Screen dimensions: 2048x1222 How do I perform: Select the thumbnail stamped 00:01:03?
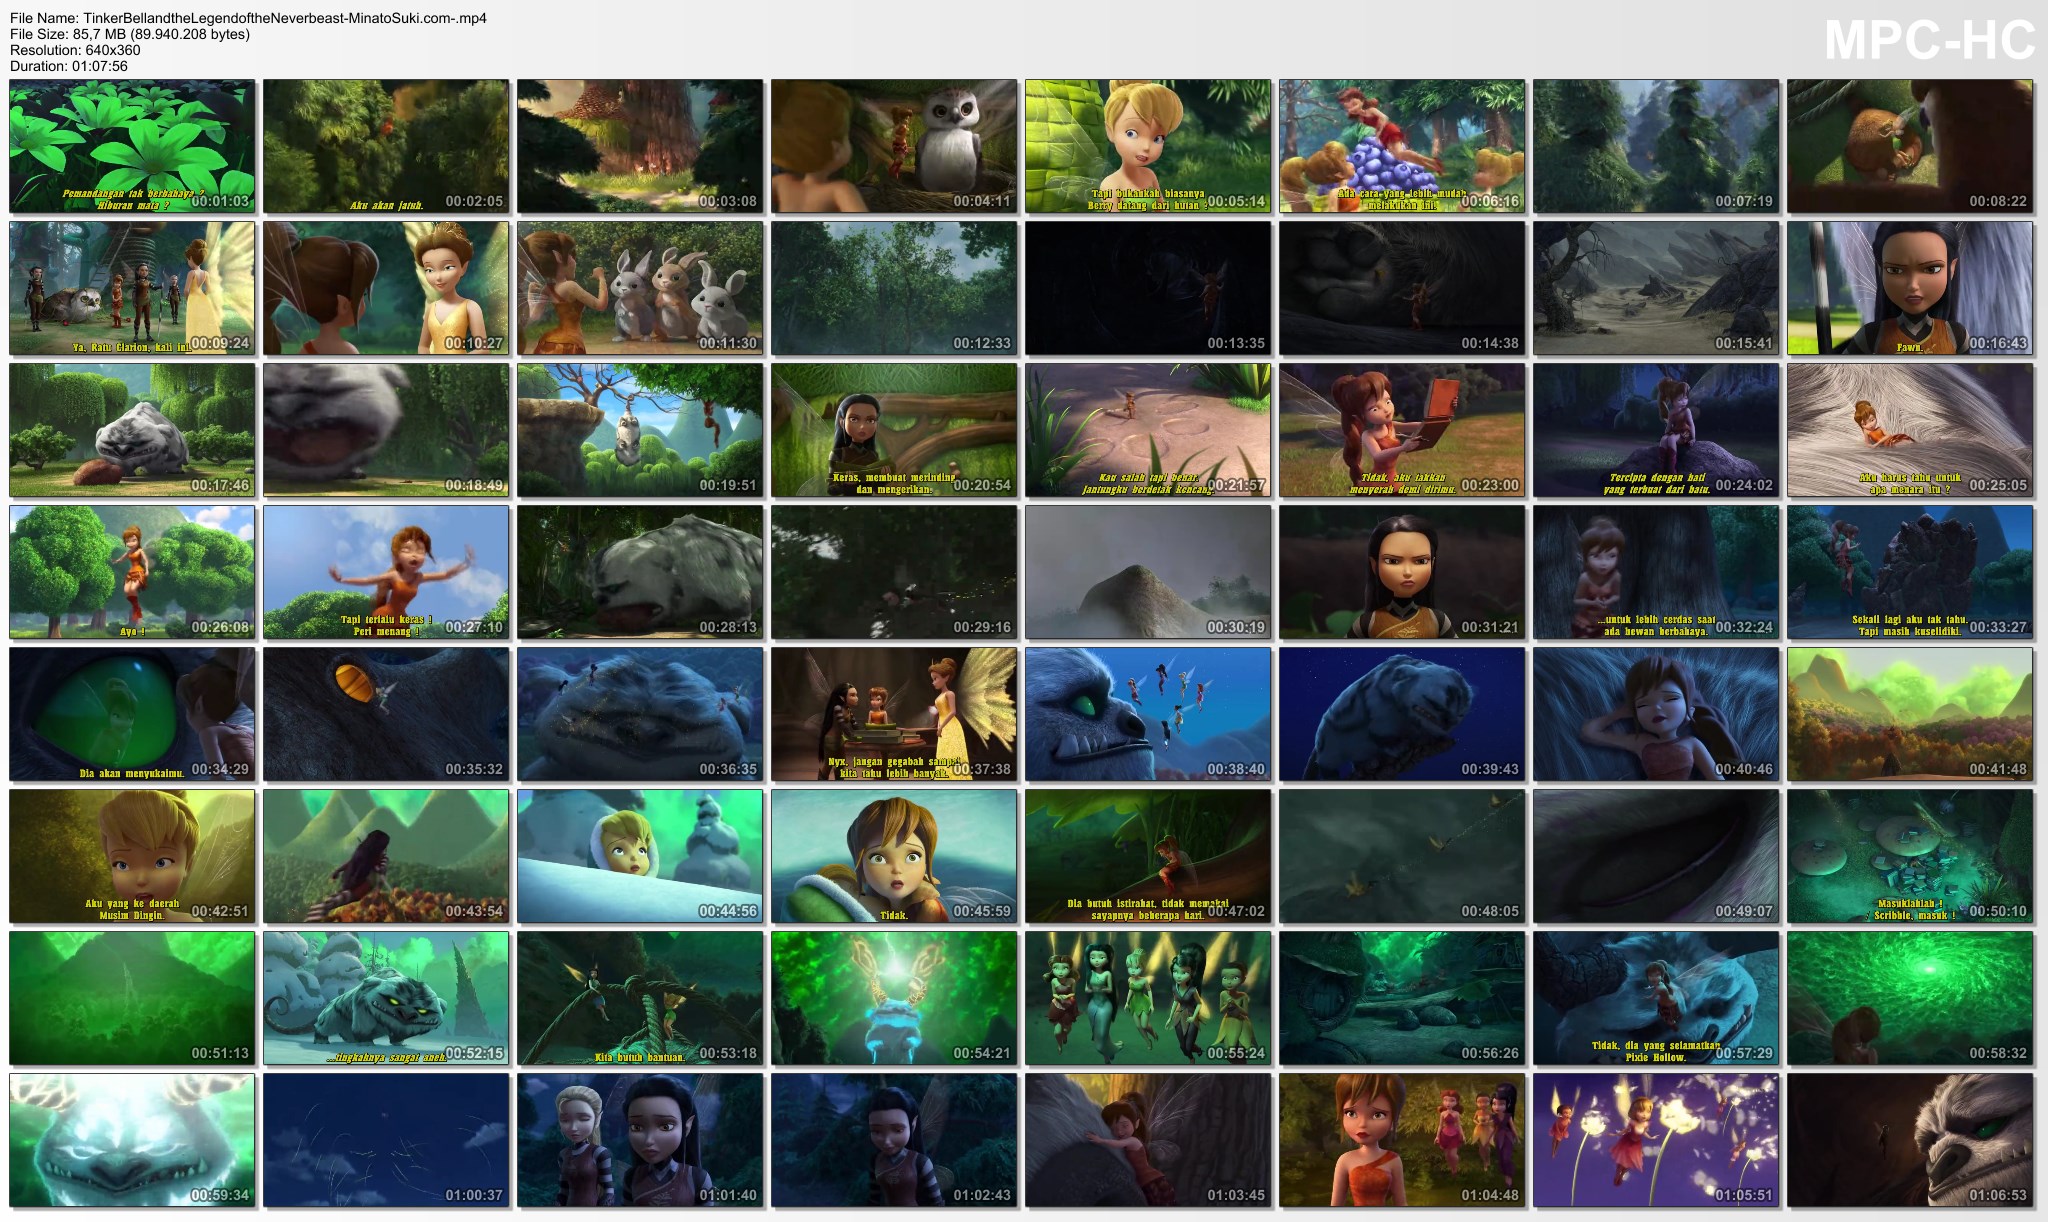(132, 146)
